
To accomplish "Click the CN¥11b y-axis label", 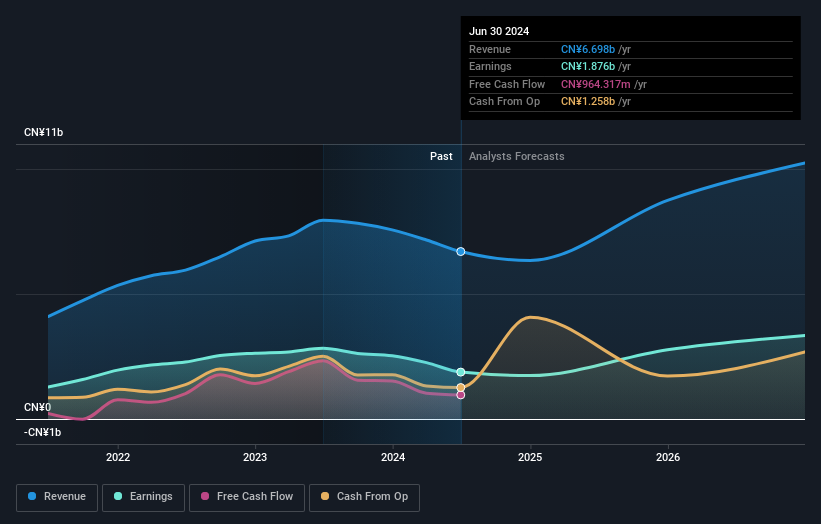I will [43, 132].
